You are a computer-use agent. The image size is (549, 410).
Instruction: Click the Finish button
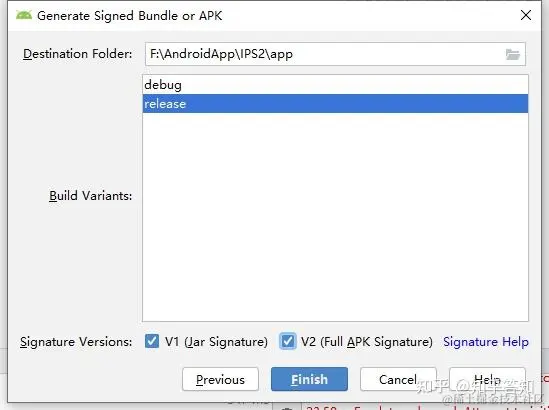pyautogui.click(x=309, y=379)
